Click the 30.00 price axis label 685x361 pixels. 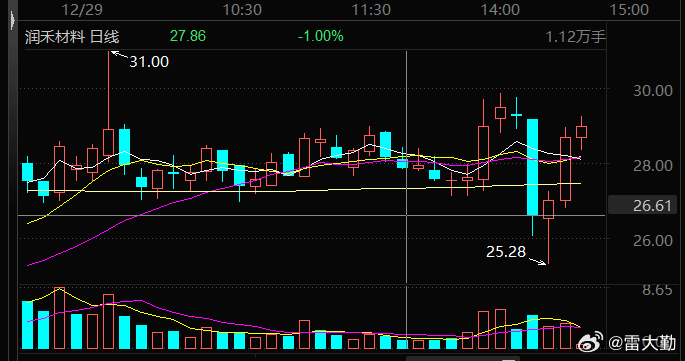click(653, 90)
